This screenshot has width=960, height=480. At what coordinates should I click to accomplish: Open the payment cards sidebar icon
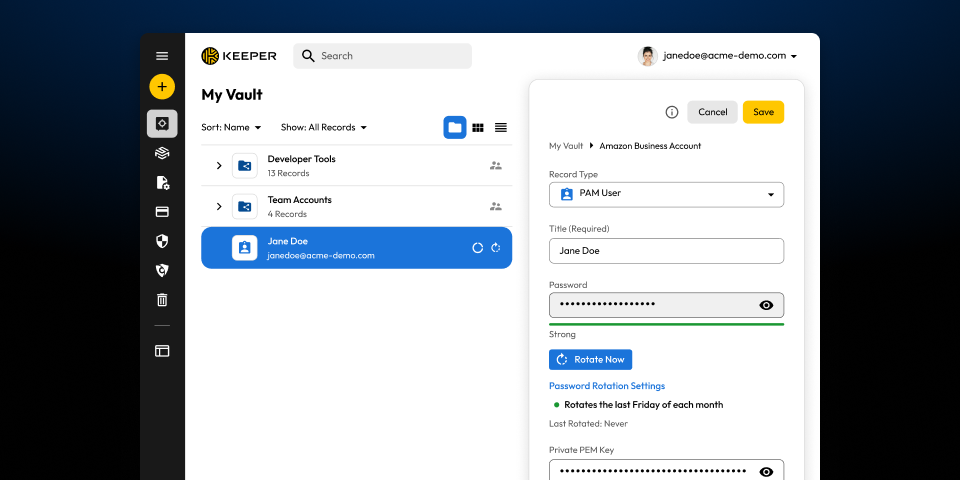162,212
